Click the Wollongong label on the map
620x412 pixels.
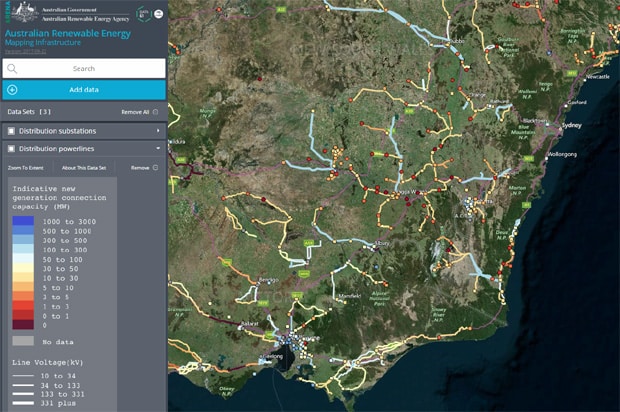click(562, 154)
